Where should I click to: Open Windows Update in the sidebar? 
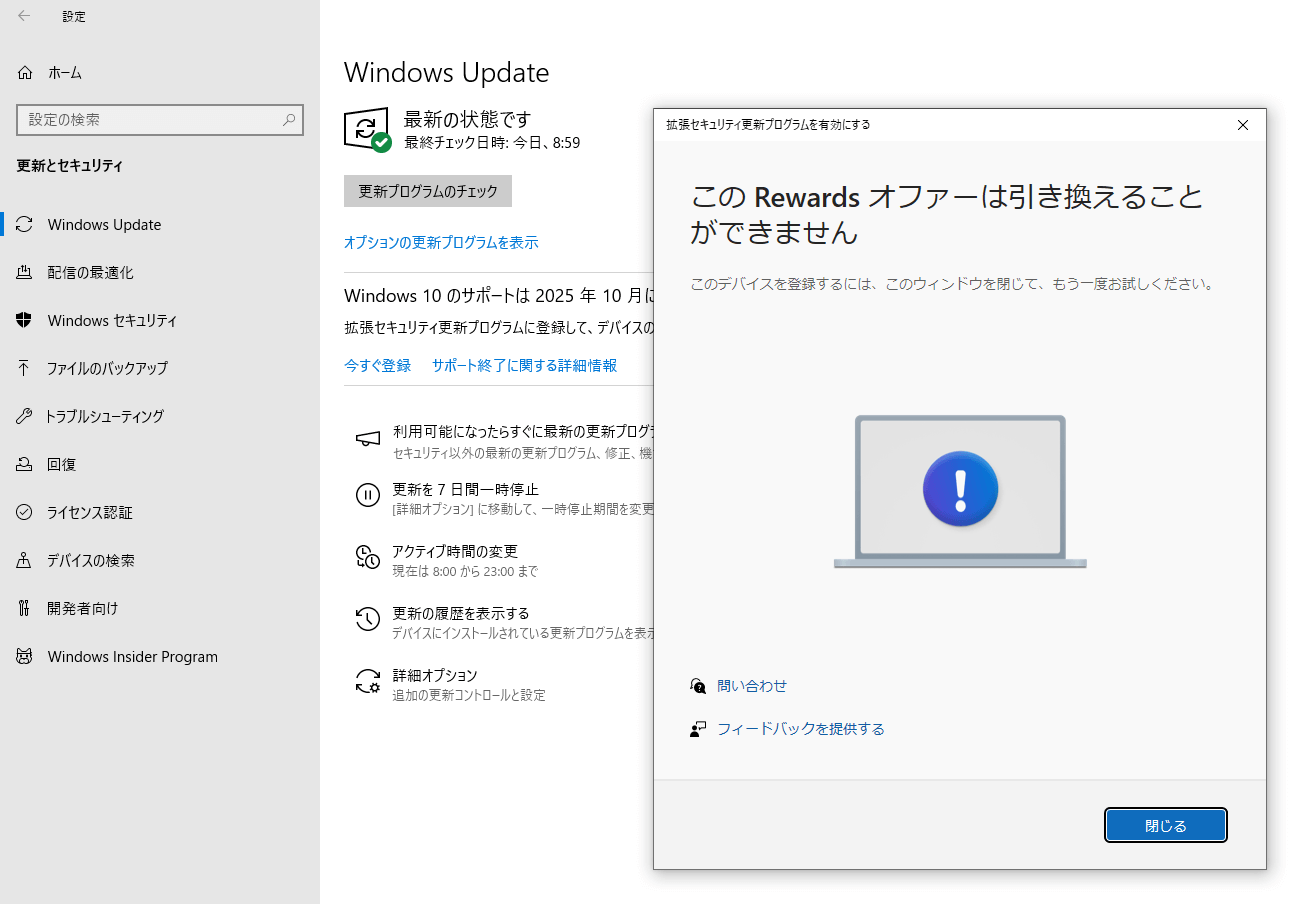pyautogui.click(x=104, y=225)
